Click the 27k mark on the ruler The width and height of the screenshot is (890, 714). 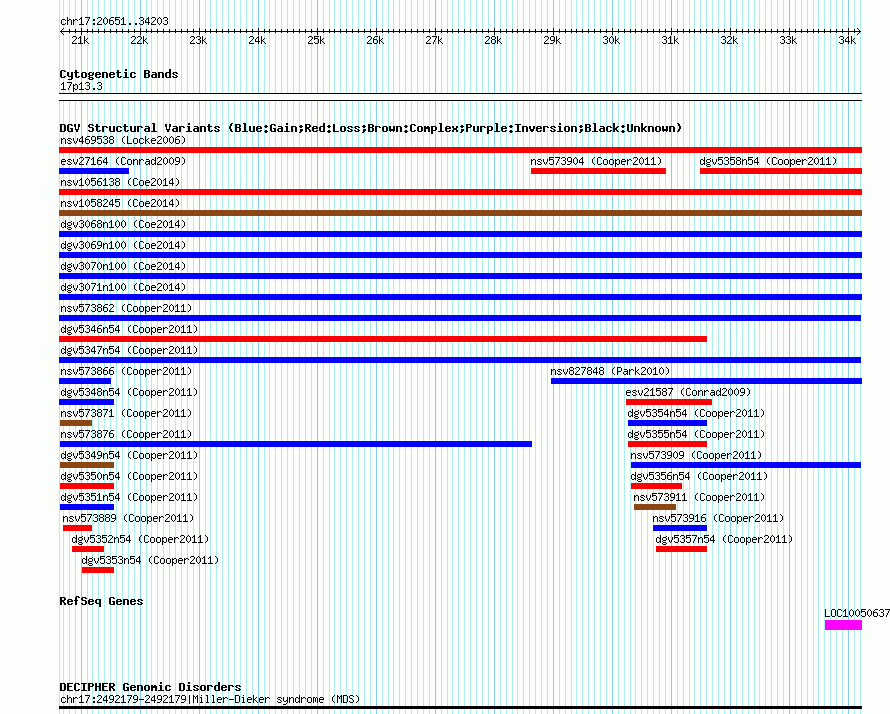click(x=434, y=40)
